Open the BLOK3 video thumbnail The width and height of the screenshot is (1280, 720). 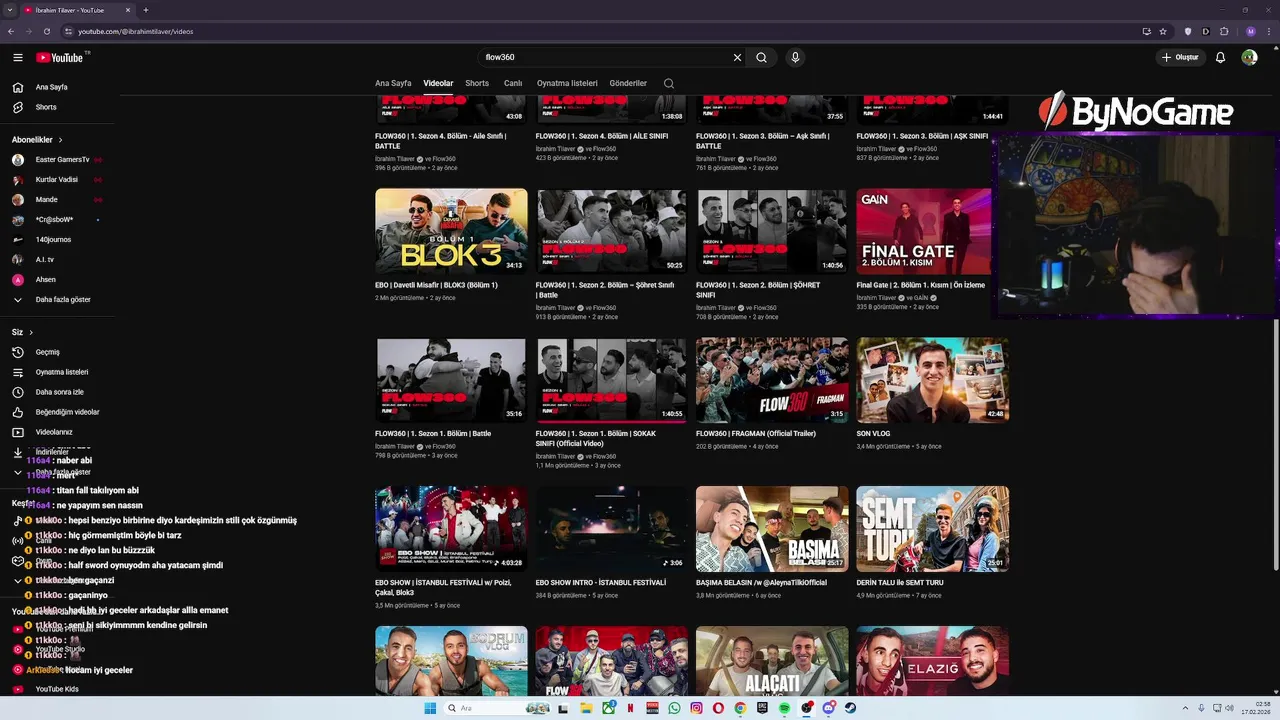point(451,231)
